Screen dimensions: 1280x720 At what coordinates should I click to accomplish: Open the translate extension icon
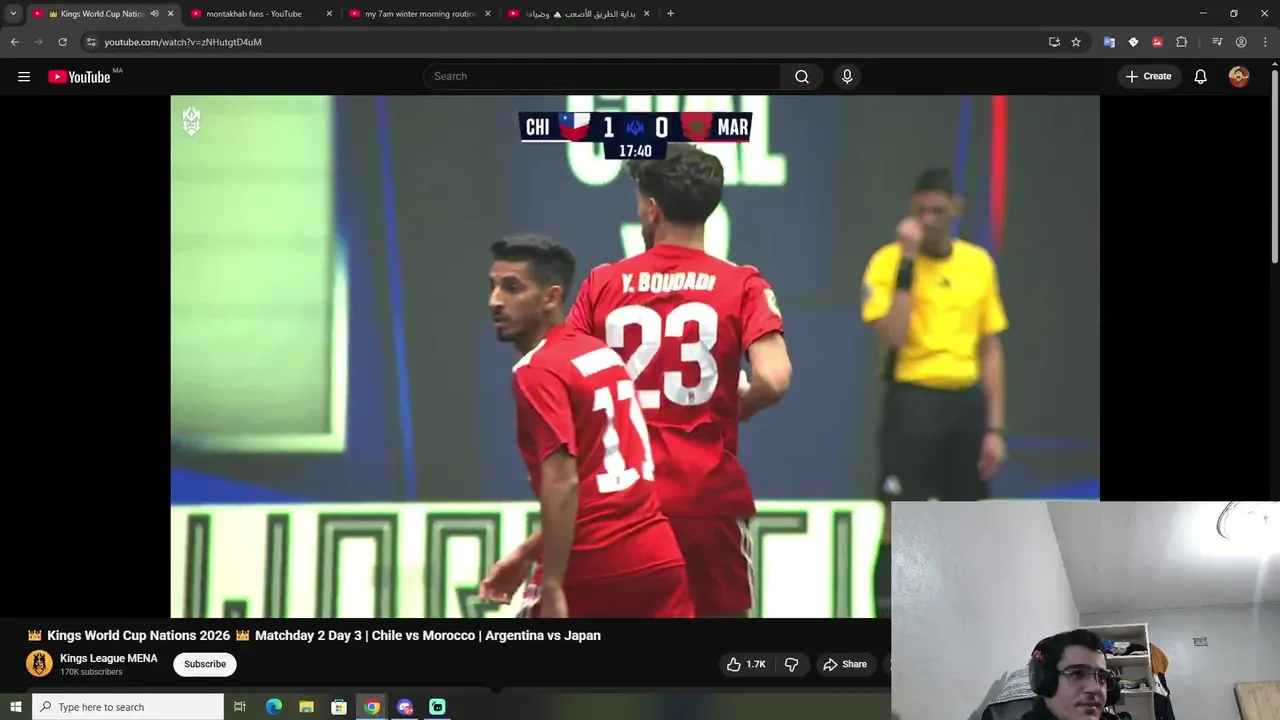pos(1109,42)
